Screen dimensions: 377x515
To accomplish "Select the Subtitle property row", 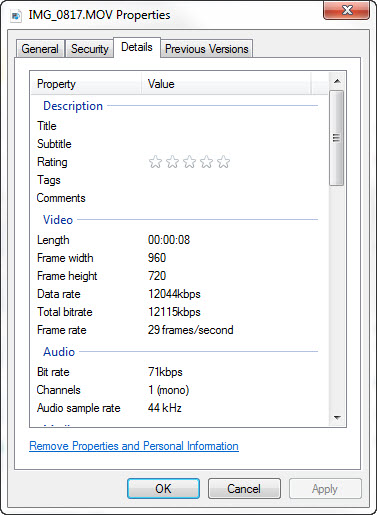I will coord(178,144).
